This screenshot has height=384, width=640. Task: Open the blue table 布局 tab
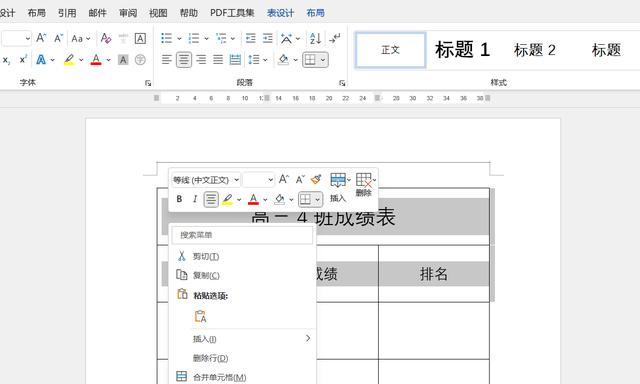coord(315,13)
